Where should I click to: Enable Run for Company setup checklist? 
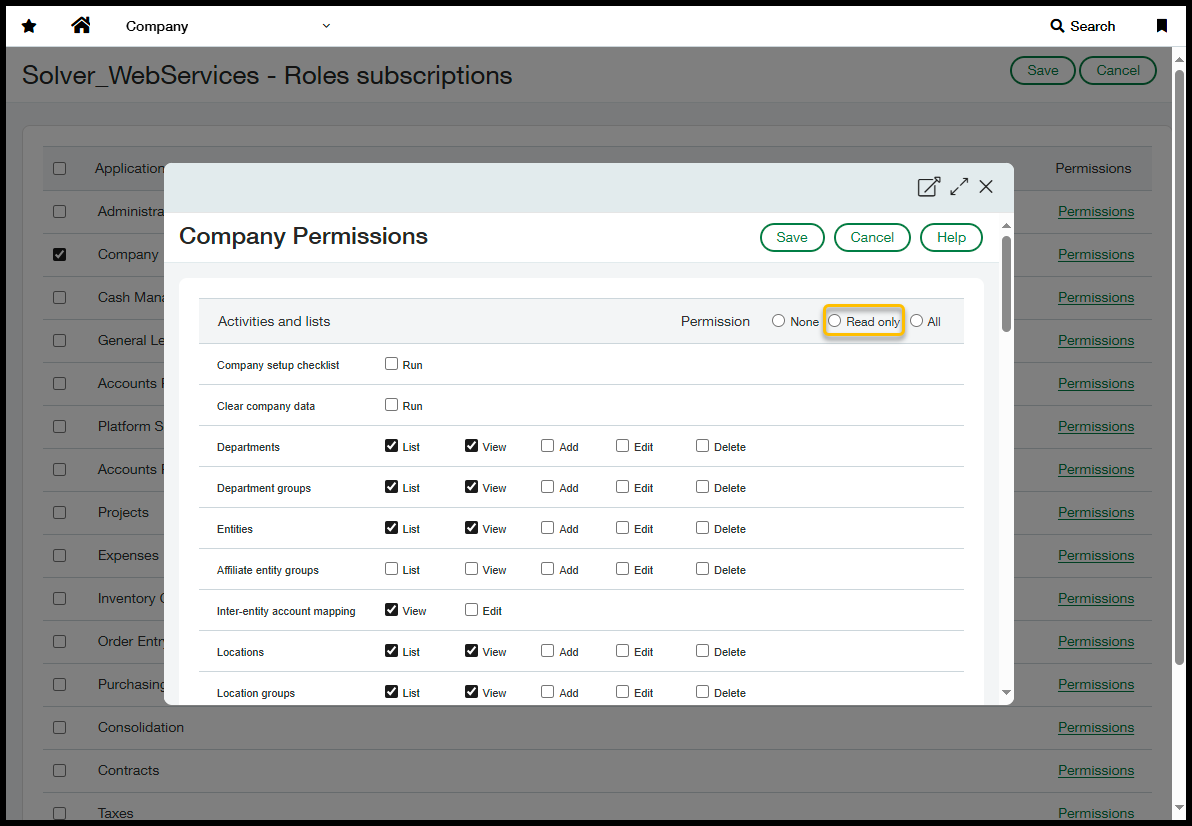(x=392, y=364)
